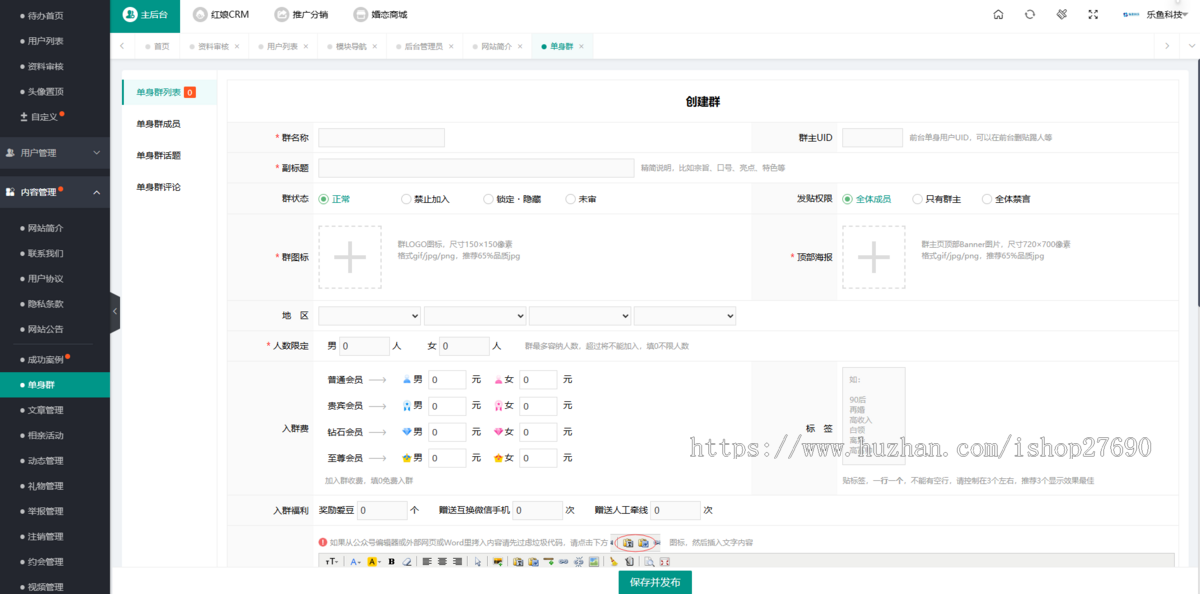The width and height of the screenshot is (1200, 594).
Task: Click the group logo upload plus box
Action: coord(350,257)
